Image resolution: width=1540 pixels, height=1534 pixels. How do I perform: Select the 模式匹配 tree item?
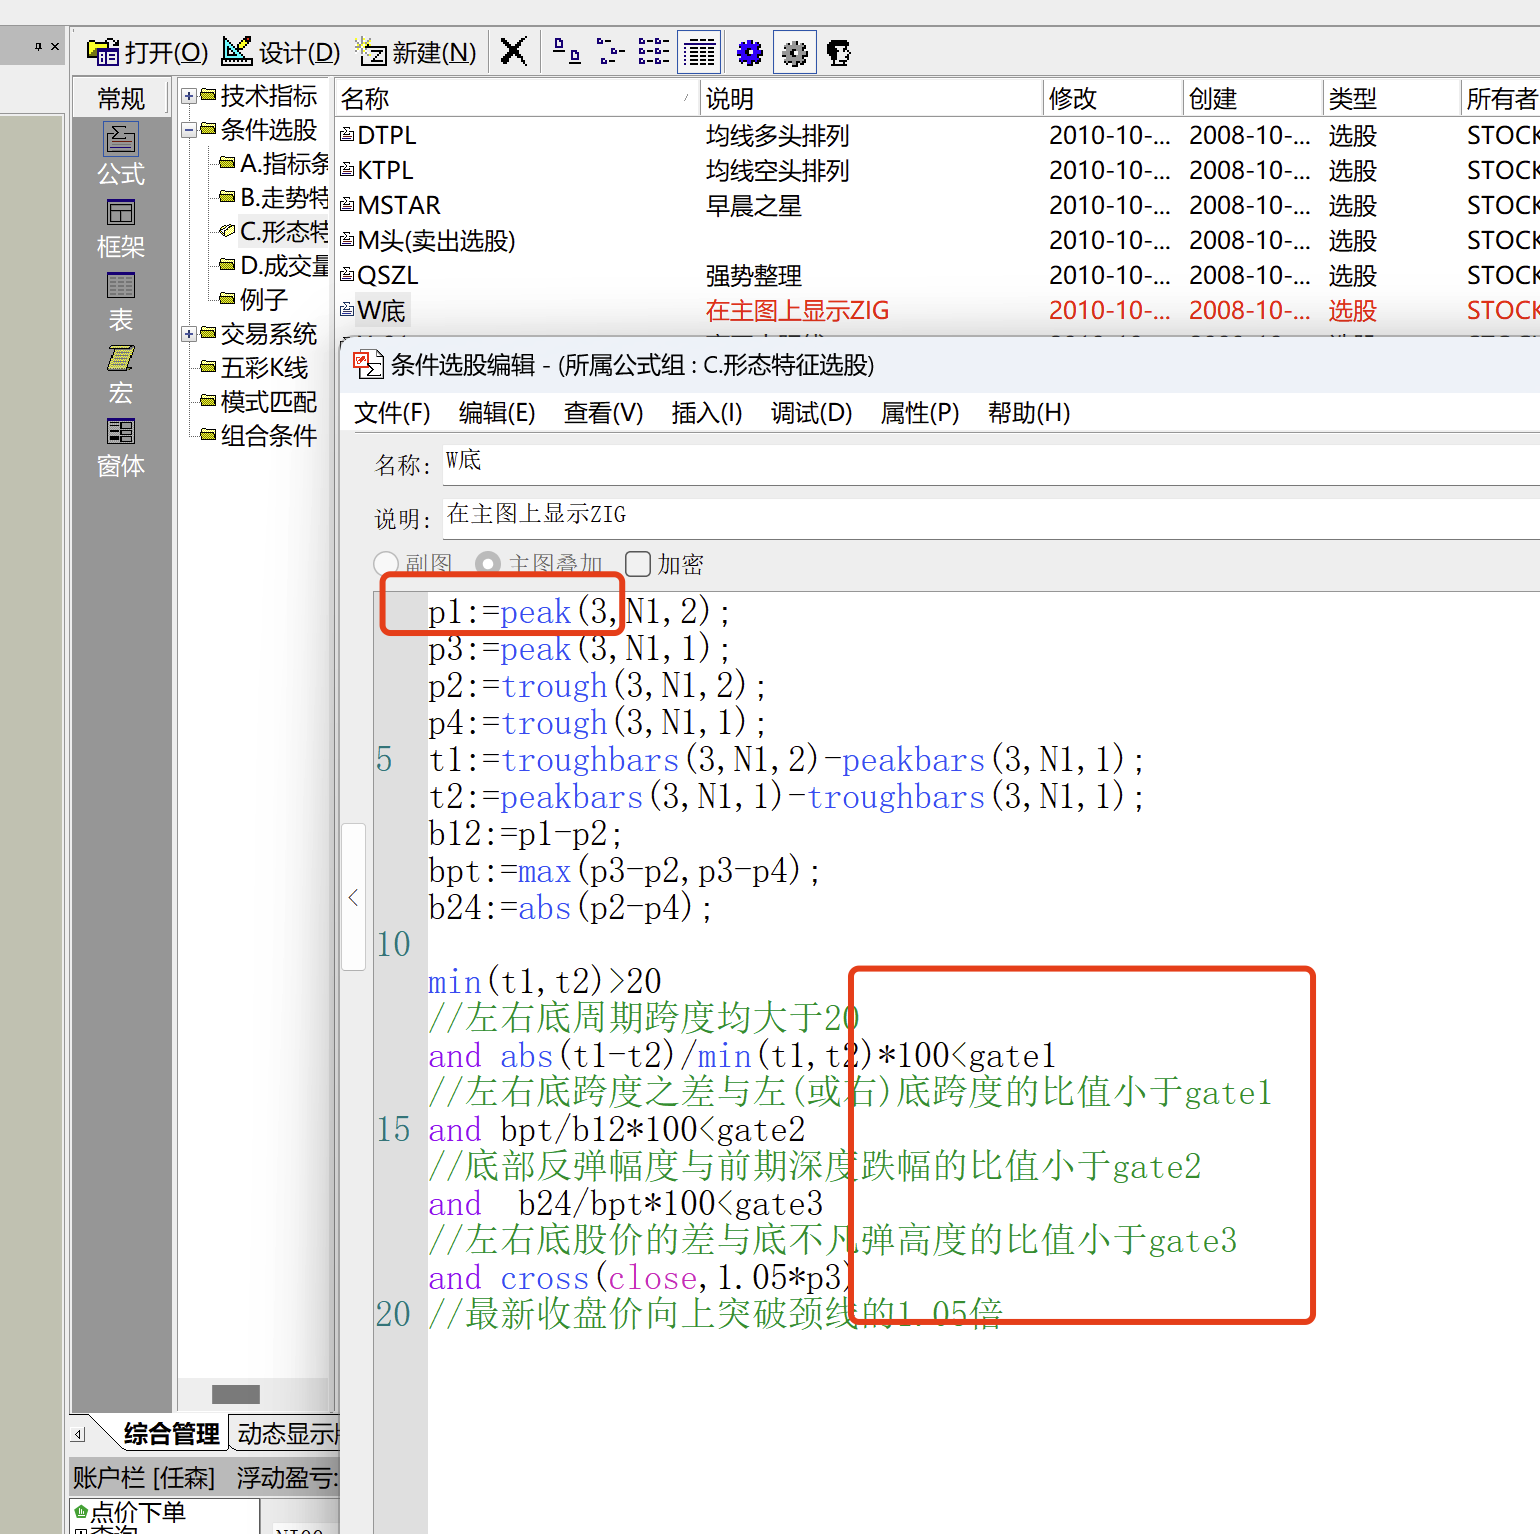pyautogui.click(x=268, y=402)
